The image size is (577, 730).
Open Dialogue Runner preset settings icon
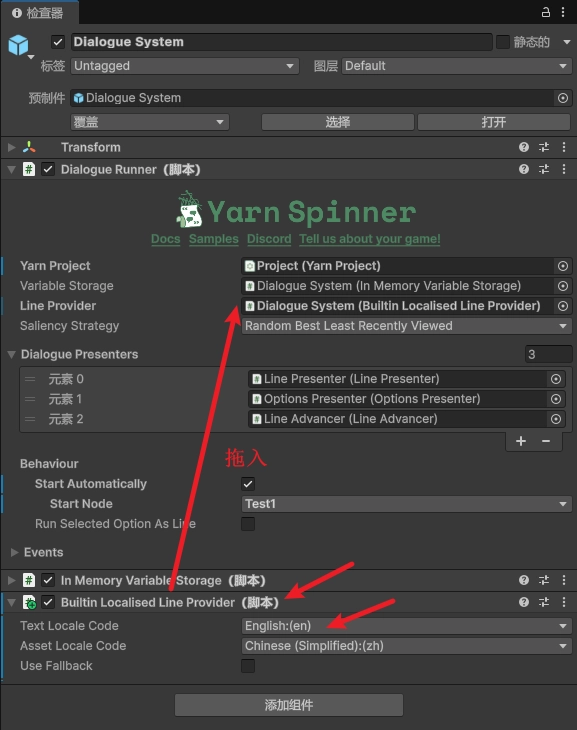[x=544, y=169]
